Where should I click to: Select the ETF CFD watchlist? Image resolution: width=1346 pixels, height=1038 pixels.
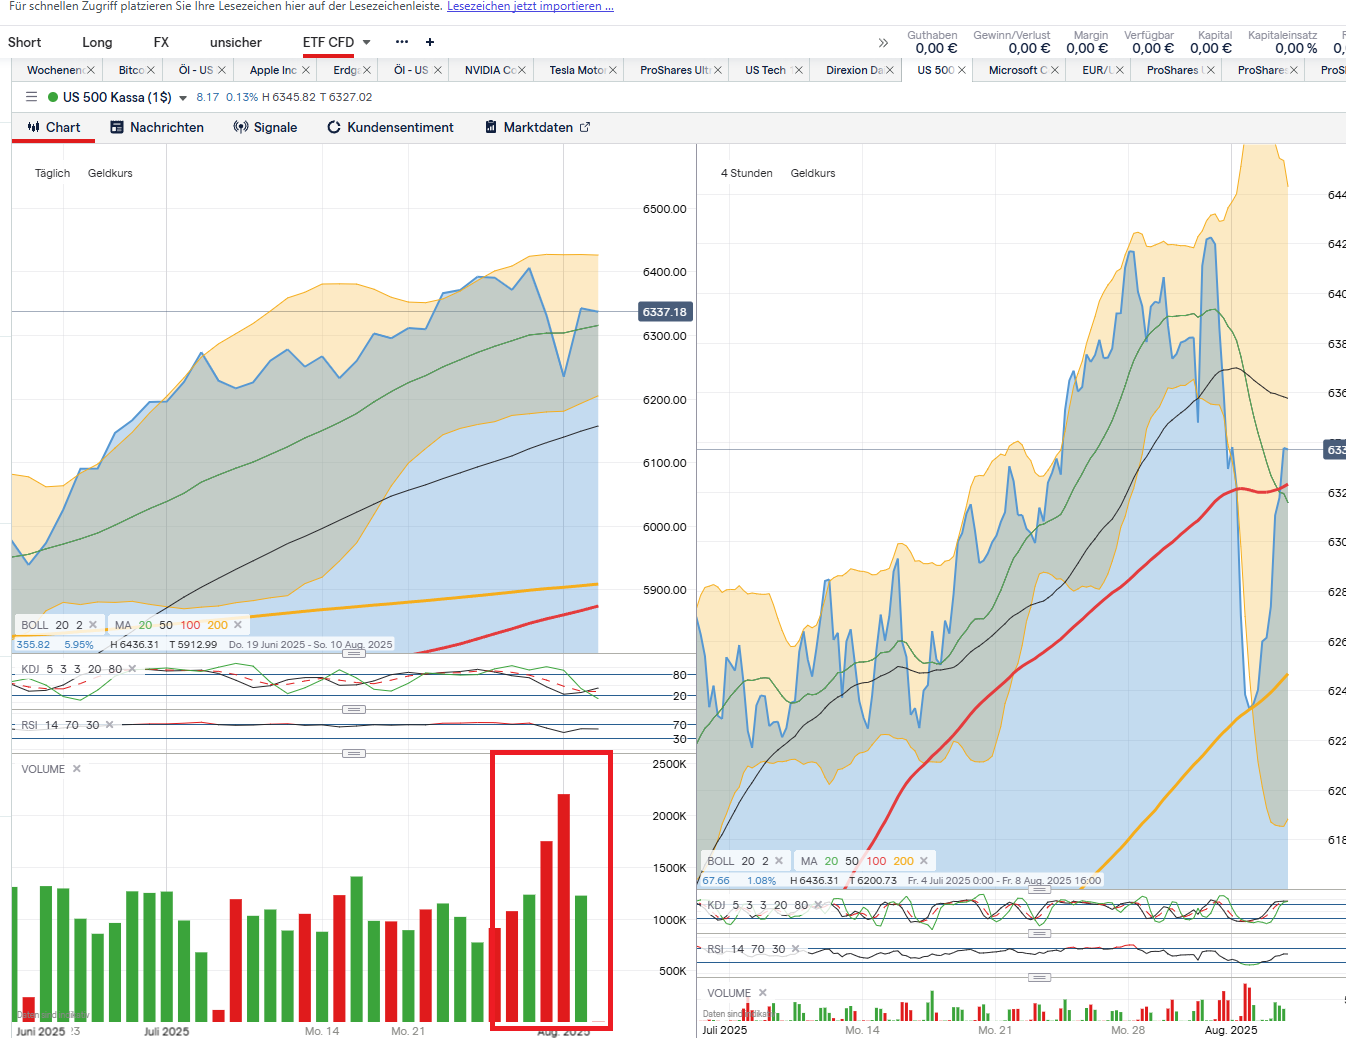328,42
